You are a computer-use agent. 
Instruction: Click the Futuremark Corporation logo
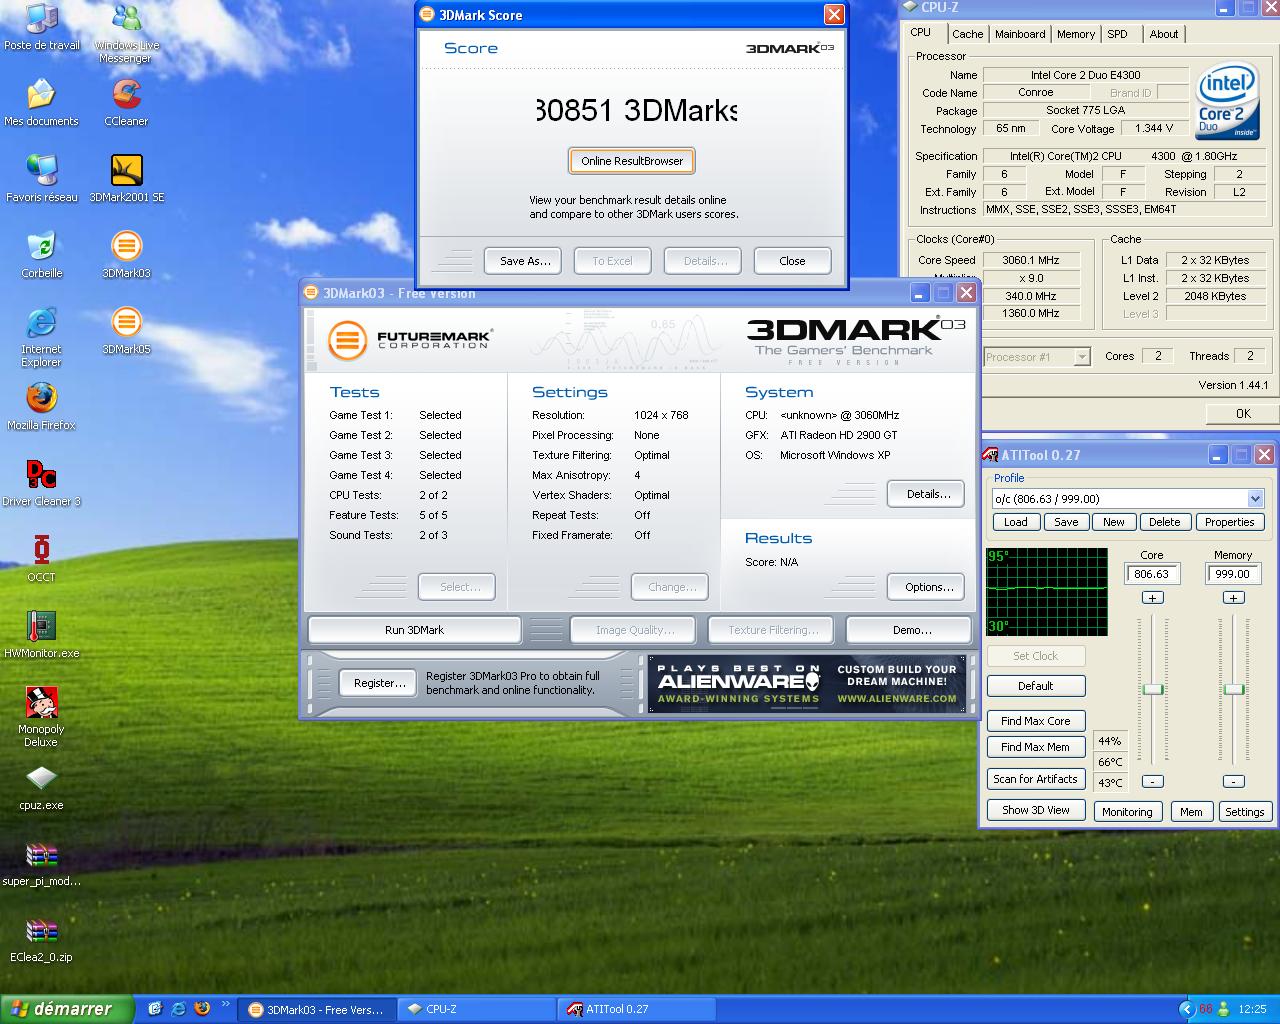tap(410, 339)
